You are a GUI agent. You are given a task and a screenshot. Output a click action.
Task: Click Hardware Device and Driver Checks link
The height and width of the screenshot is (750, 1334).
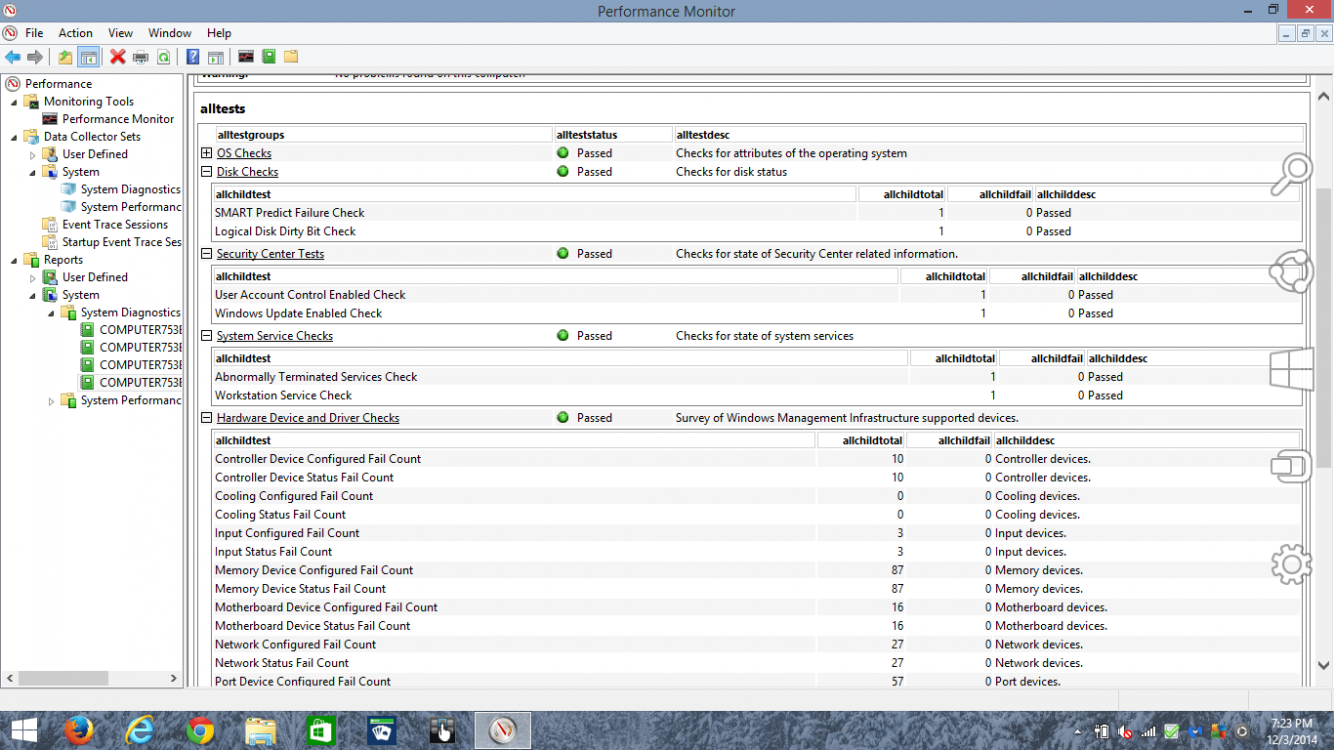[x=308, y=418]
